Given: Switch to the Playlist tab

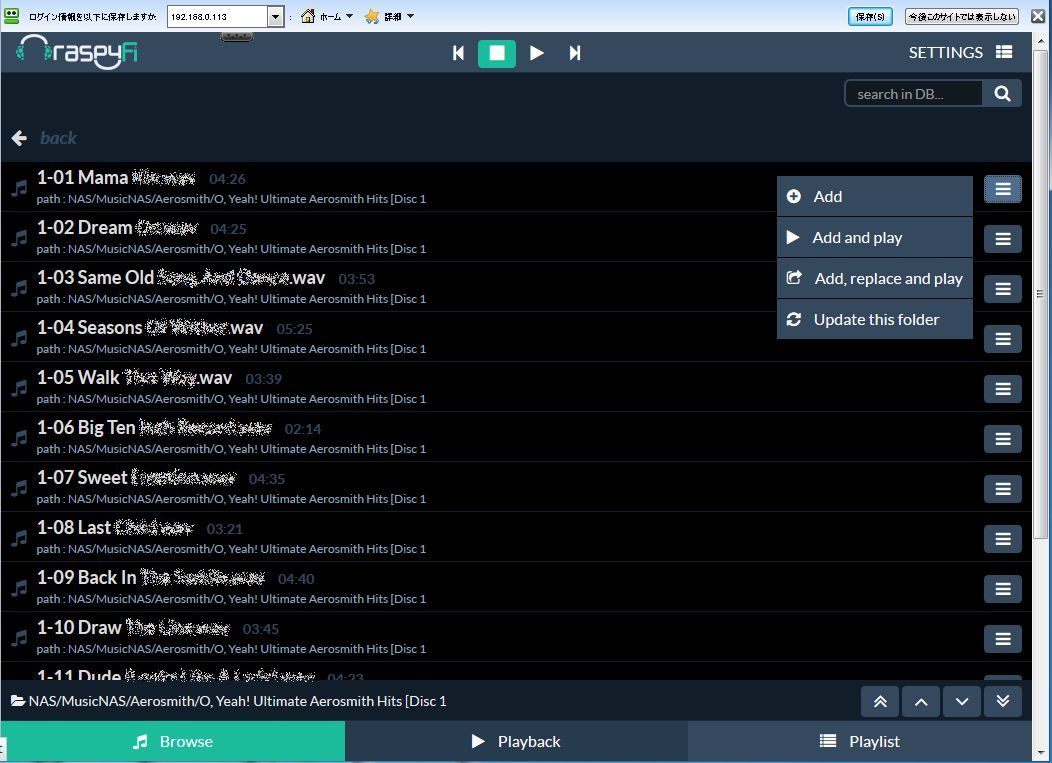Looking at the screenshot, I should [860, 742].
